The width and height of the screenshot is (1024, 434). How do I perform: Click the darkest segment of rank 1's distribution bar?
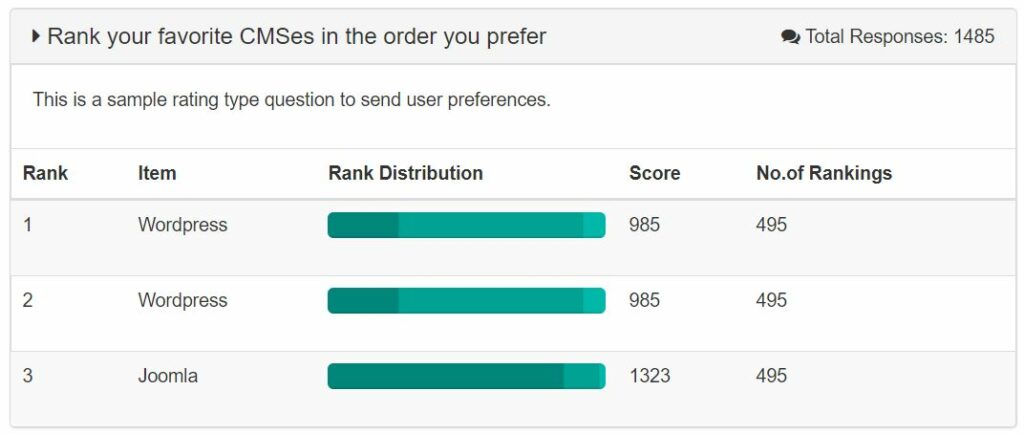(363, 225)
